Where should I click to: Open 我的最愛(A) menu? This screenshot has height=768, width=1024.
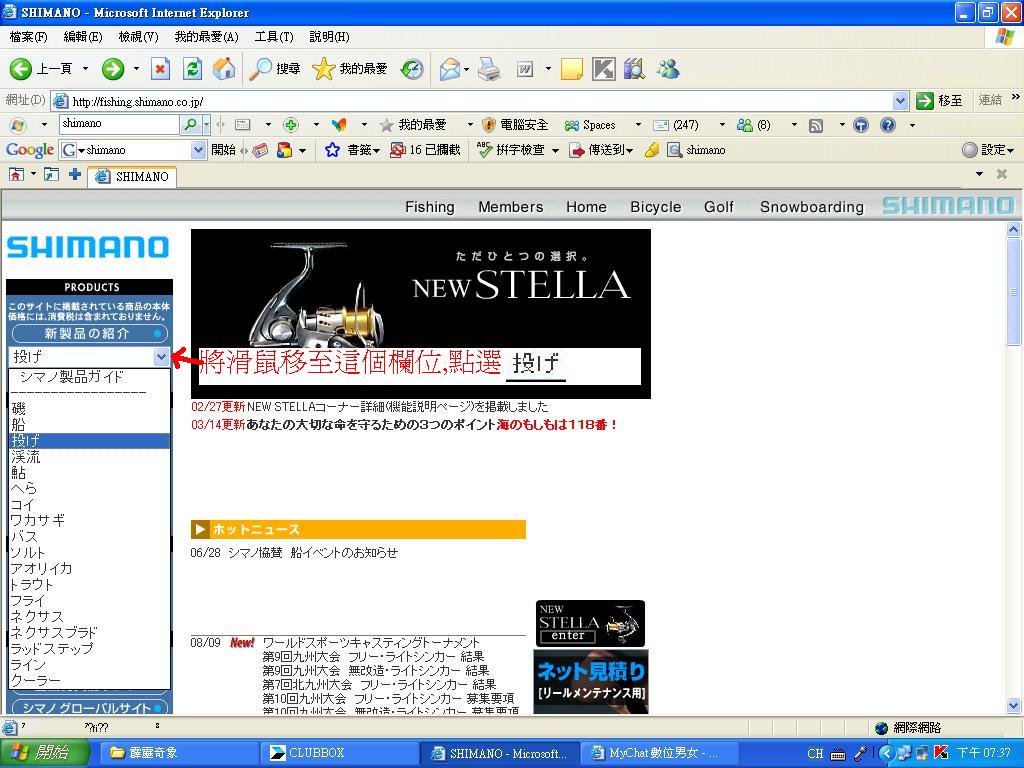[206, 37]
